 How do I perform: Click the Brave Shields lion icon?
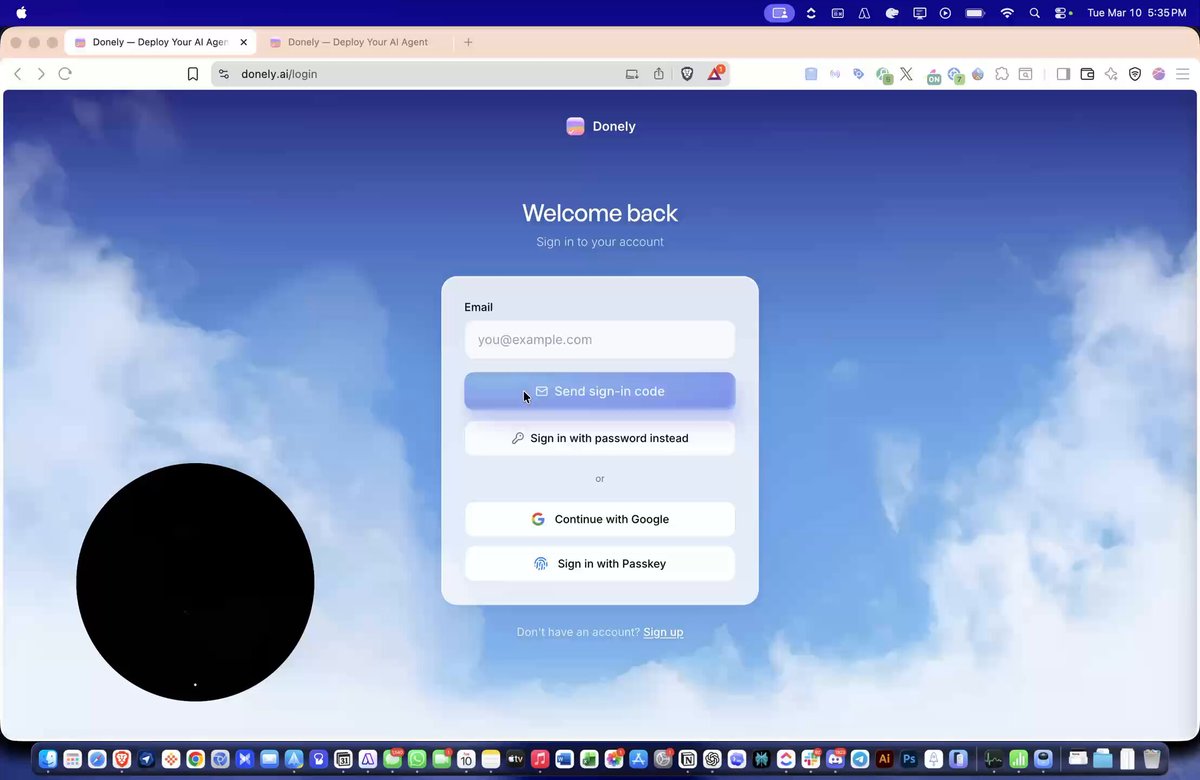point(687,74)
